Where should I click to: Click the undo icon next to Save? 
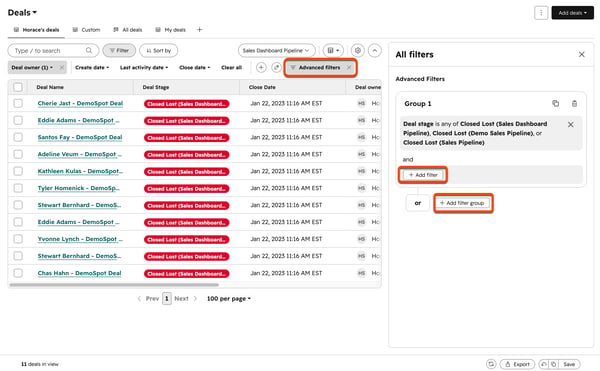click(x=543, y=364)
